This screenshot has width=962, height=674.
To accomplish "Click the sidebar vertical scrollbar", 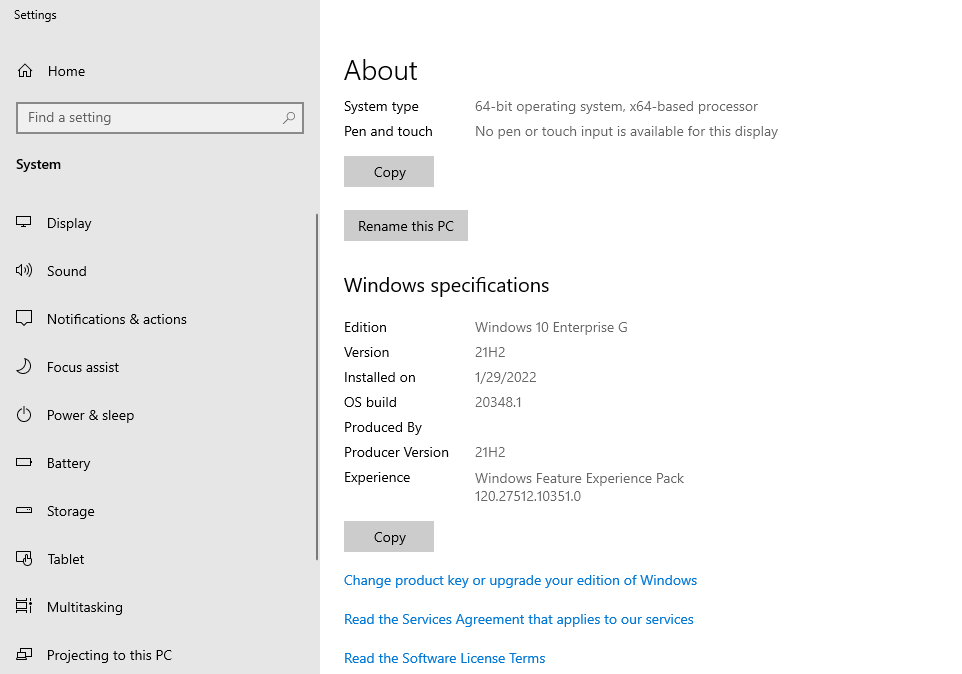I will click(x=317, y=386).
